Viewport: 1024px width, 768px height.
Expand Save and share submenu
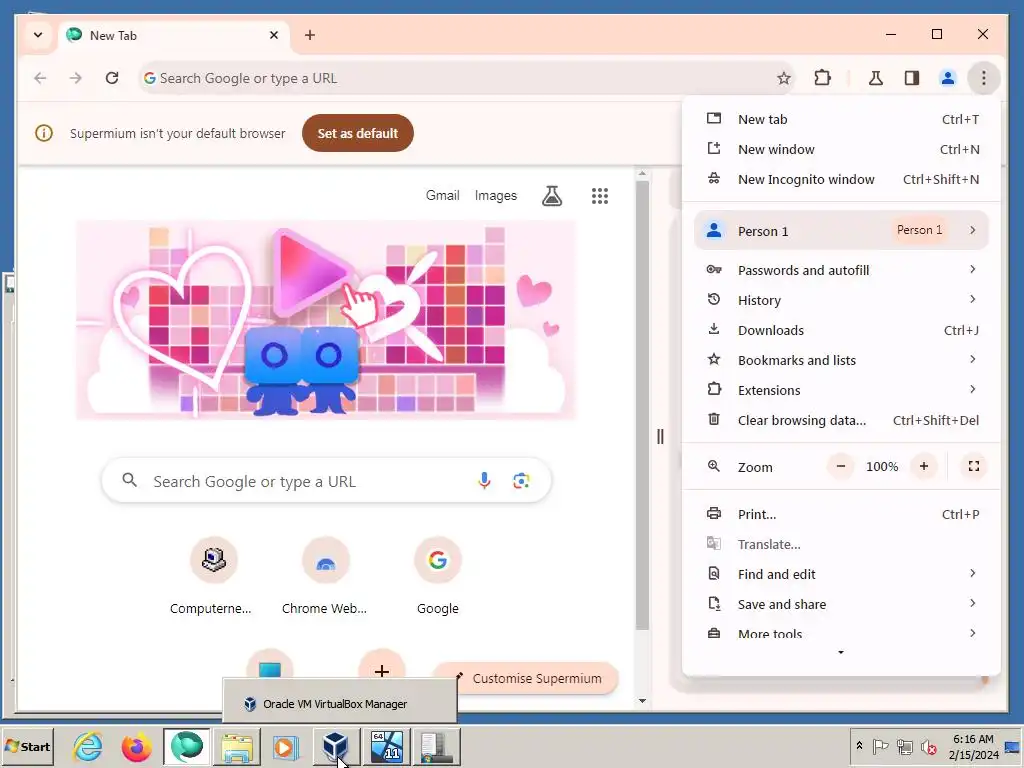coord(841,605)
